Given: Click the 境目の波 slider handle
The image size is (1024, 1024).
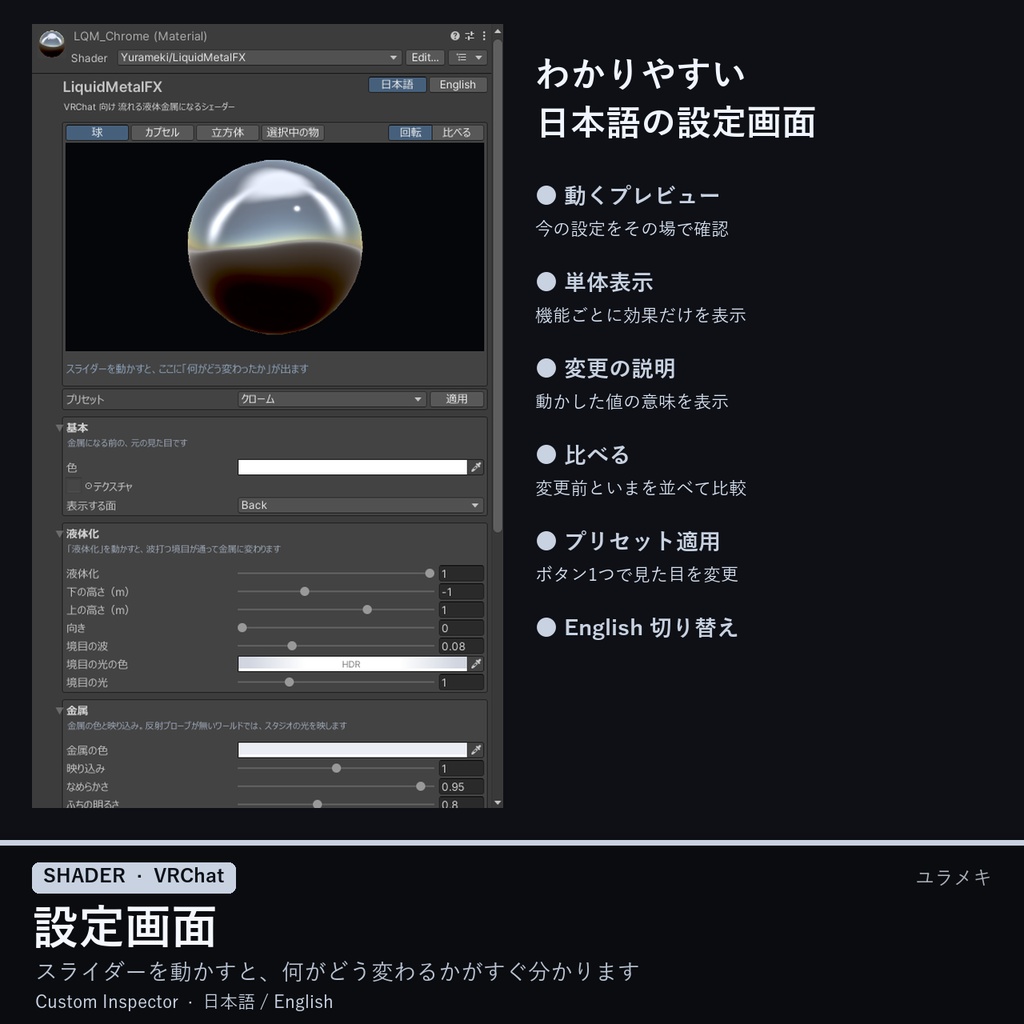Looking at the screenshot, I should (x=292, y=646).
